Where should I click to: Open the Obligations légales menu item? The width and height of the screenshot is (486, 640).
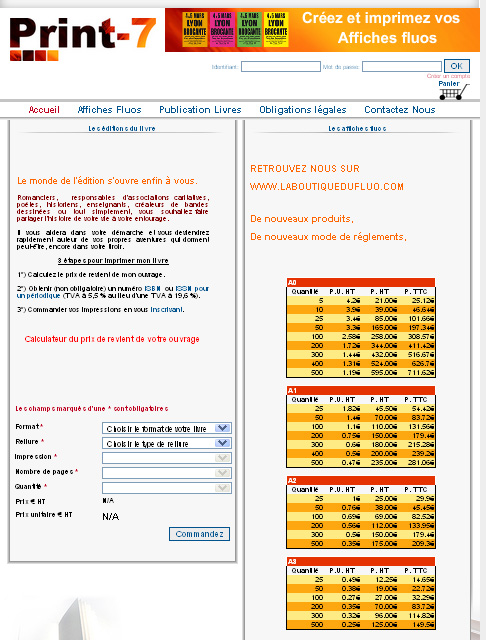[x=302, y=109]
